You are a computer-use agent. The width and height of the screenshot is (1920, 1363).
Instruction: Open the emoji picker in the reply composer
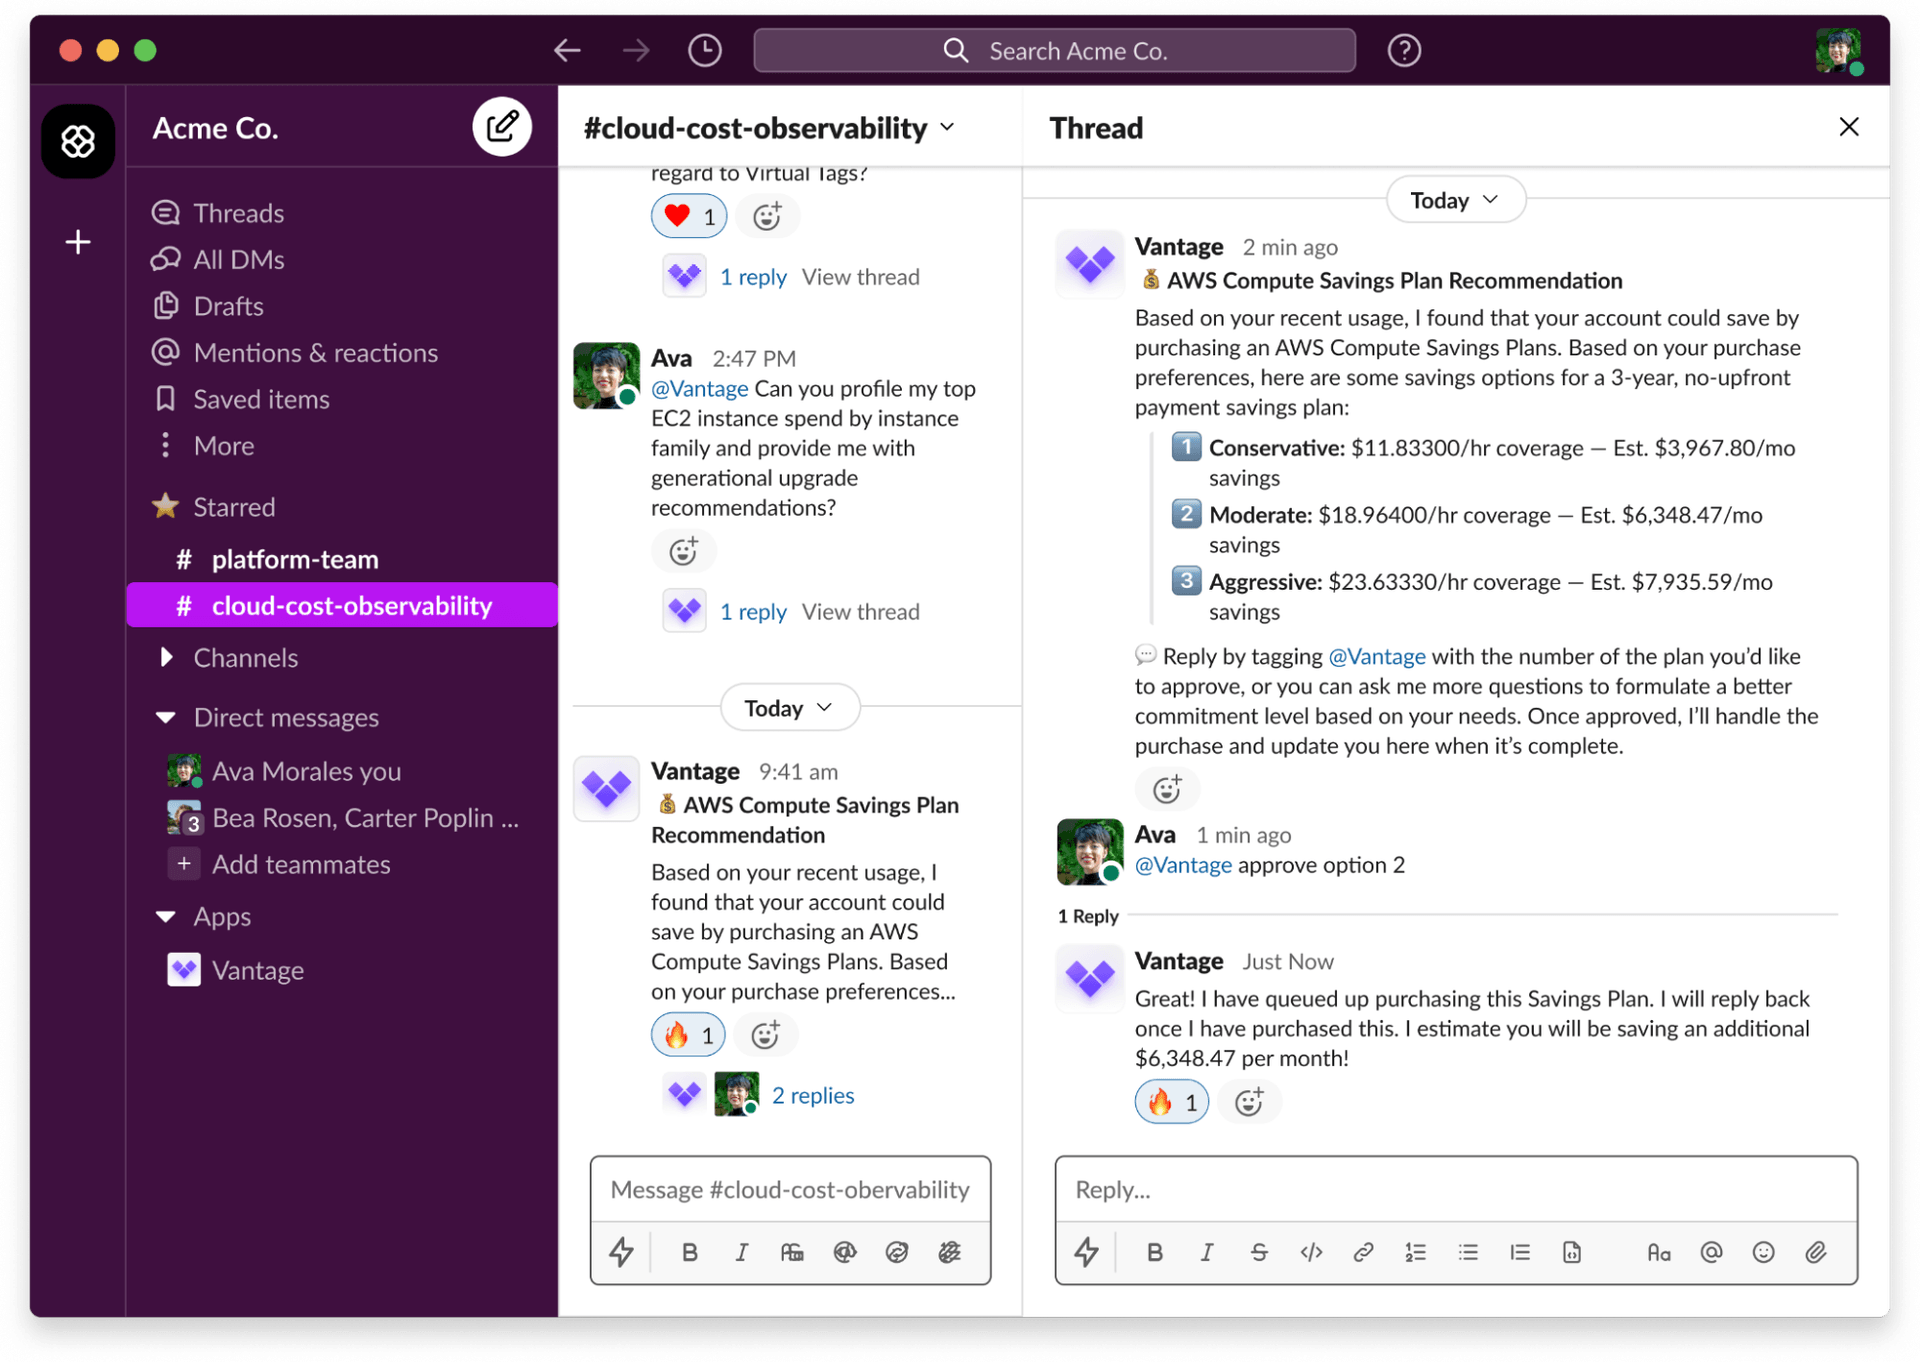(x=1763, y=1252)
